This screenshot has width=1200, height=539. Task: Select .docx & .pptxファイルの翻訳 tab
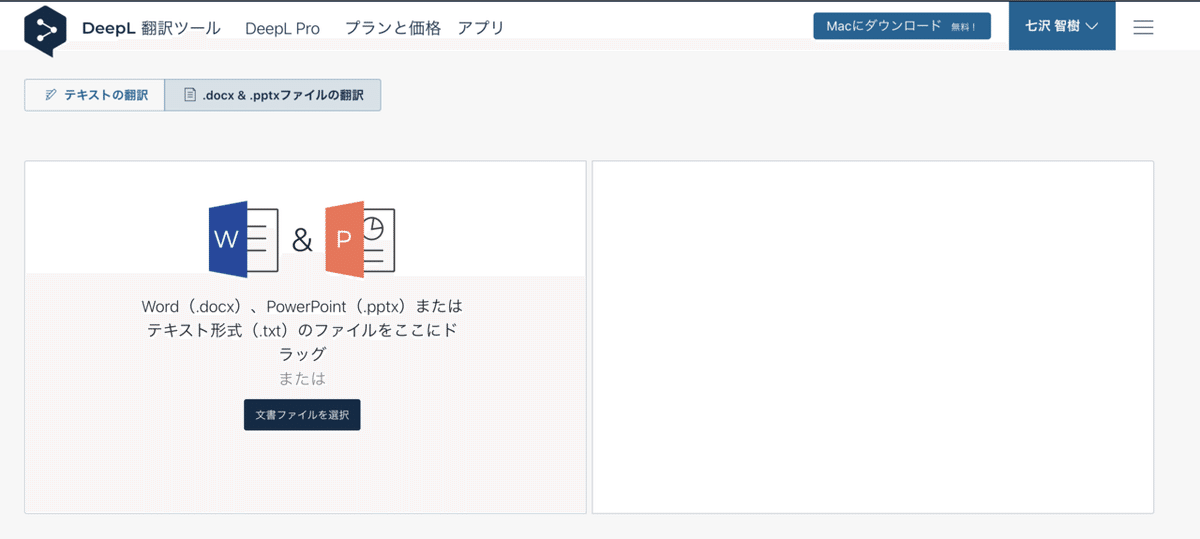point(273,95)
